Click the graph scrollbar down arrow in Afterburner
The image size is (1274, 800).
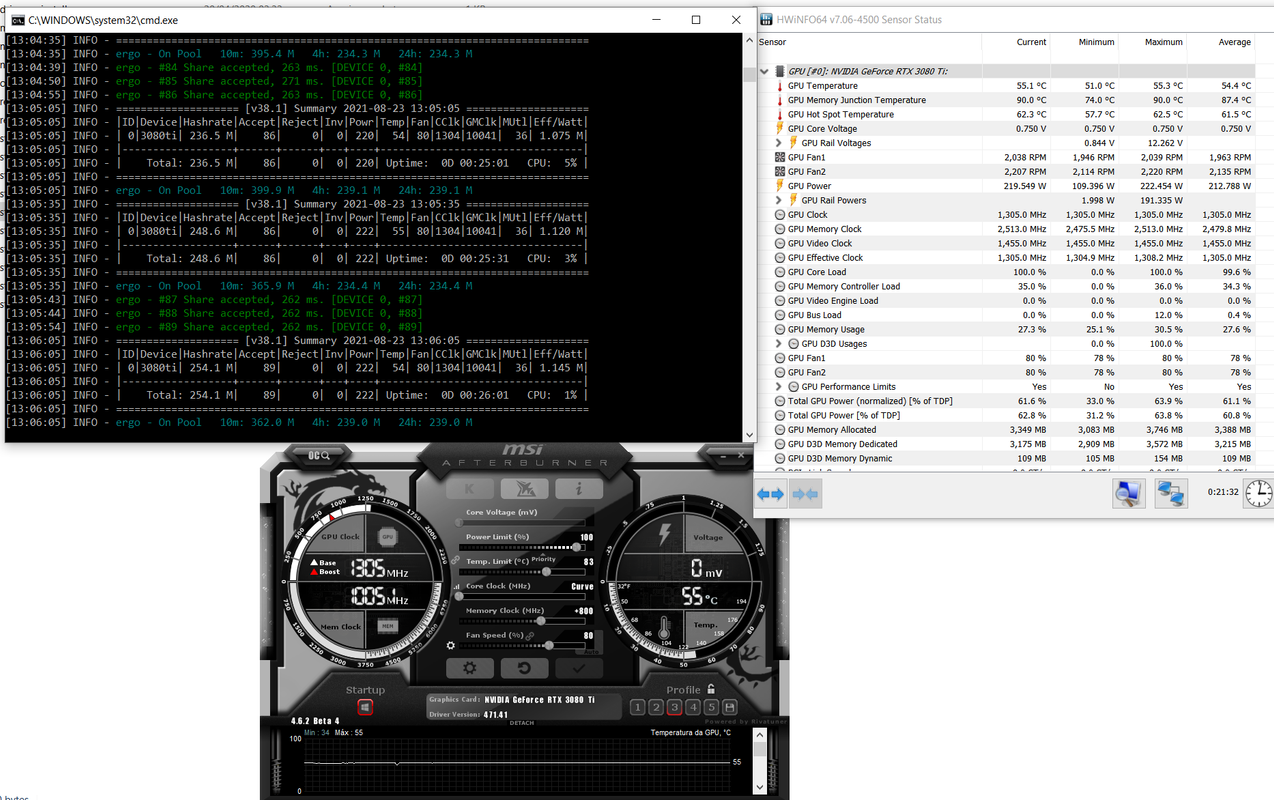760,787
